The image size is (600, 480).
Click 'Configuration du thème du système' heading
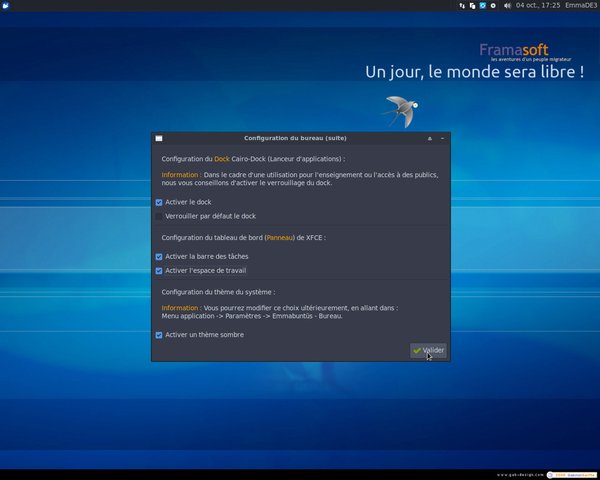pyautogui.click(x=218, y=292)
